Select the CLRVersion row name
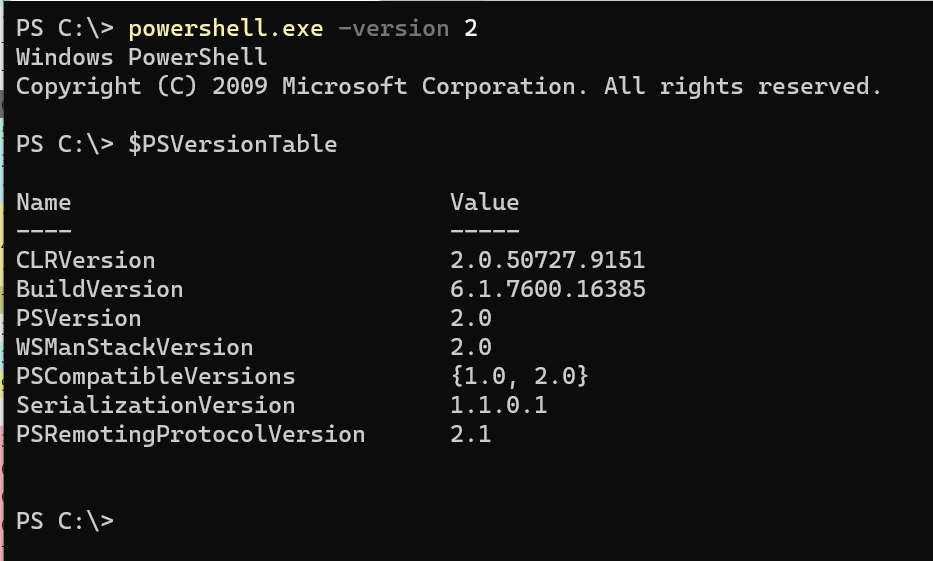933x561 pixels. (x=86, y=261)
